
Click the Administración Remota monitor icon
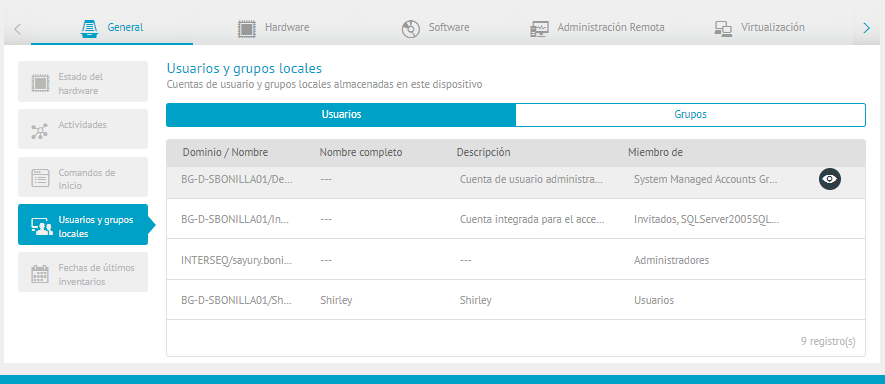540,28
